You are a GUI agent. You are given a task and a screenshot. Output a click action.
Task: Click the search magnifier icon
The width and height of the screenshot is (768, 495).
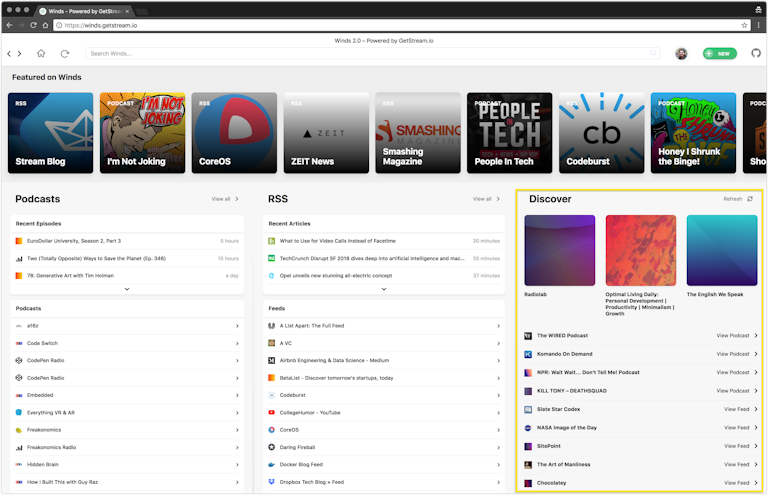click(x=653, y=53)
